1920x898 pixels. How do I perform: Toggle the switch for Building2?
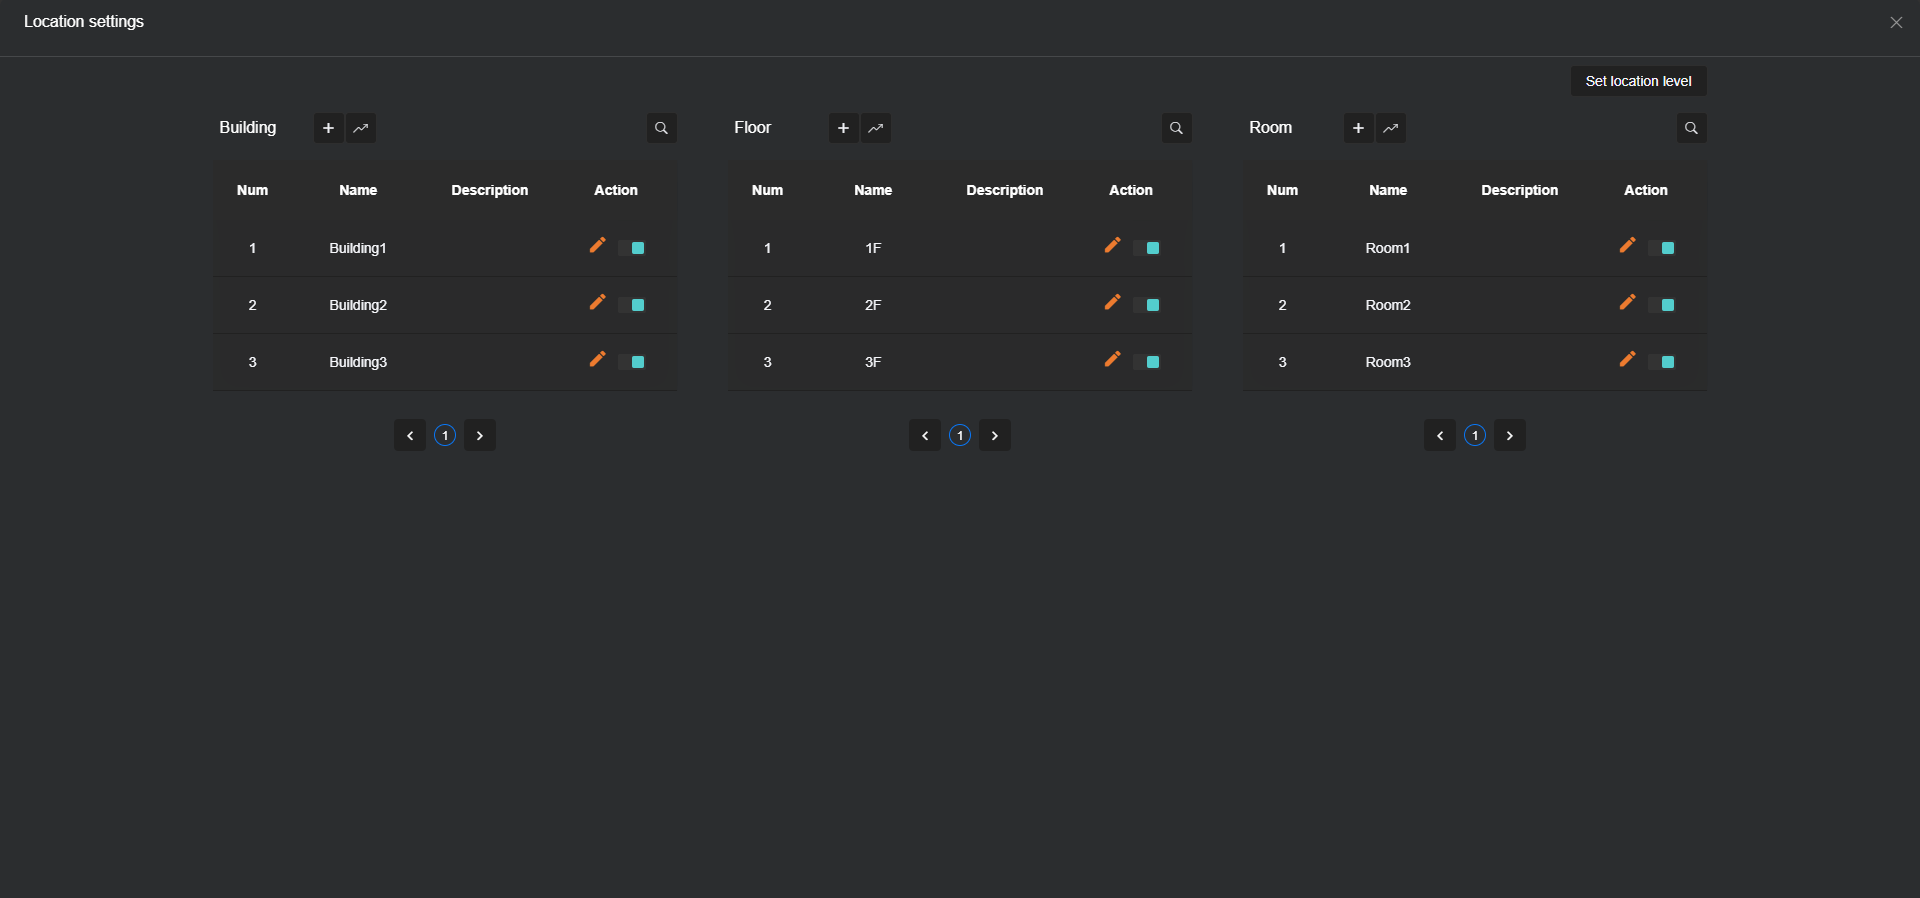click(632, 305)
